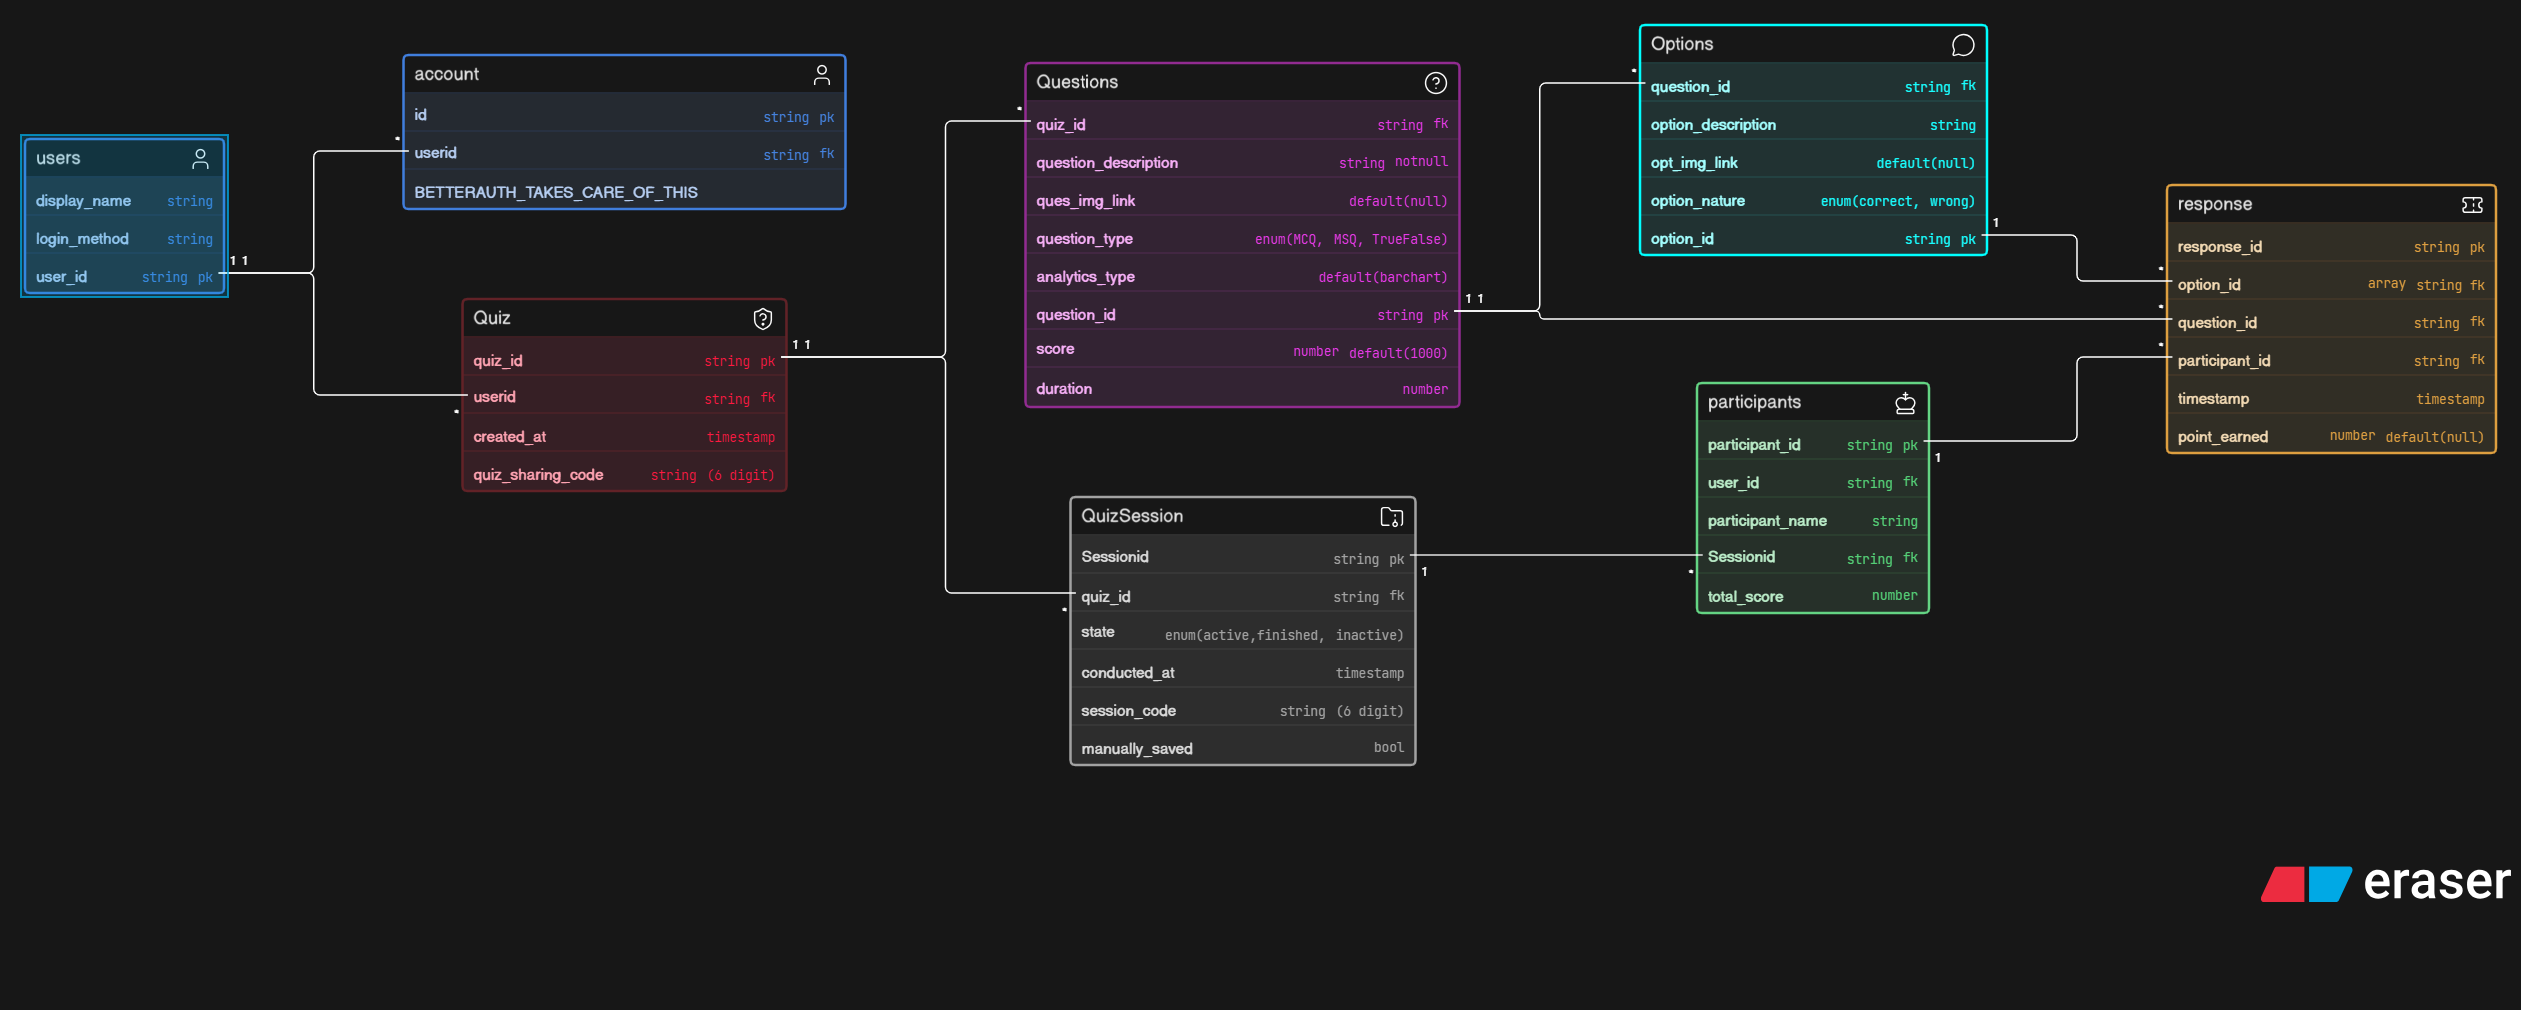Select the analytics_type field in Questions
Screen dimensions: 2521x1010
pyautogui.click(x=1242, y=277)
